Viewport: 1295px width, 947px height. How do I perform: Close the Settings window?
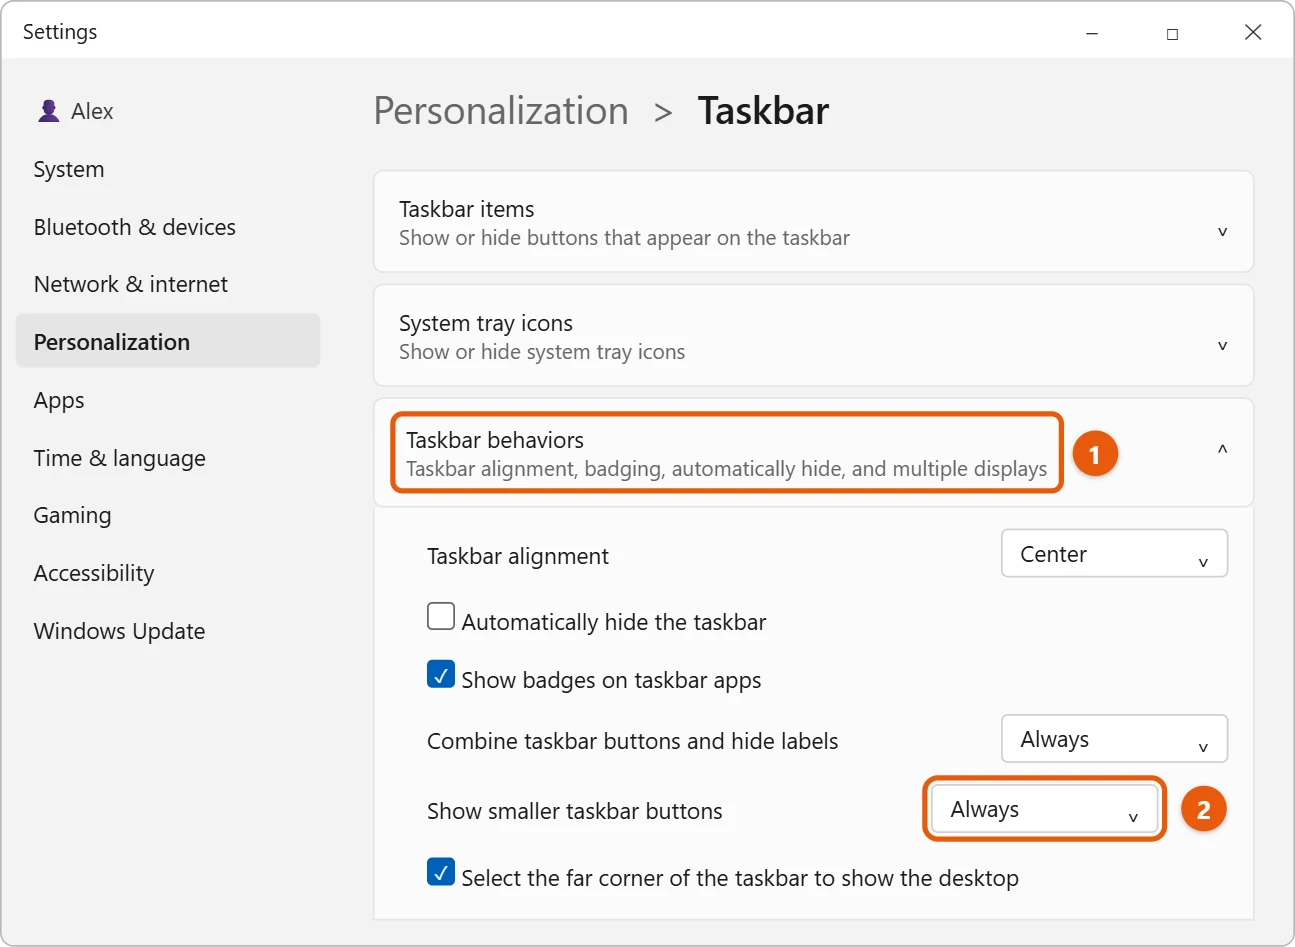1253,33
